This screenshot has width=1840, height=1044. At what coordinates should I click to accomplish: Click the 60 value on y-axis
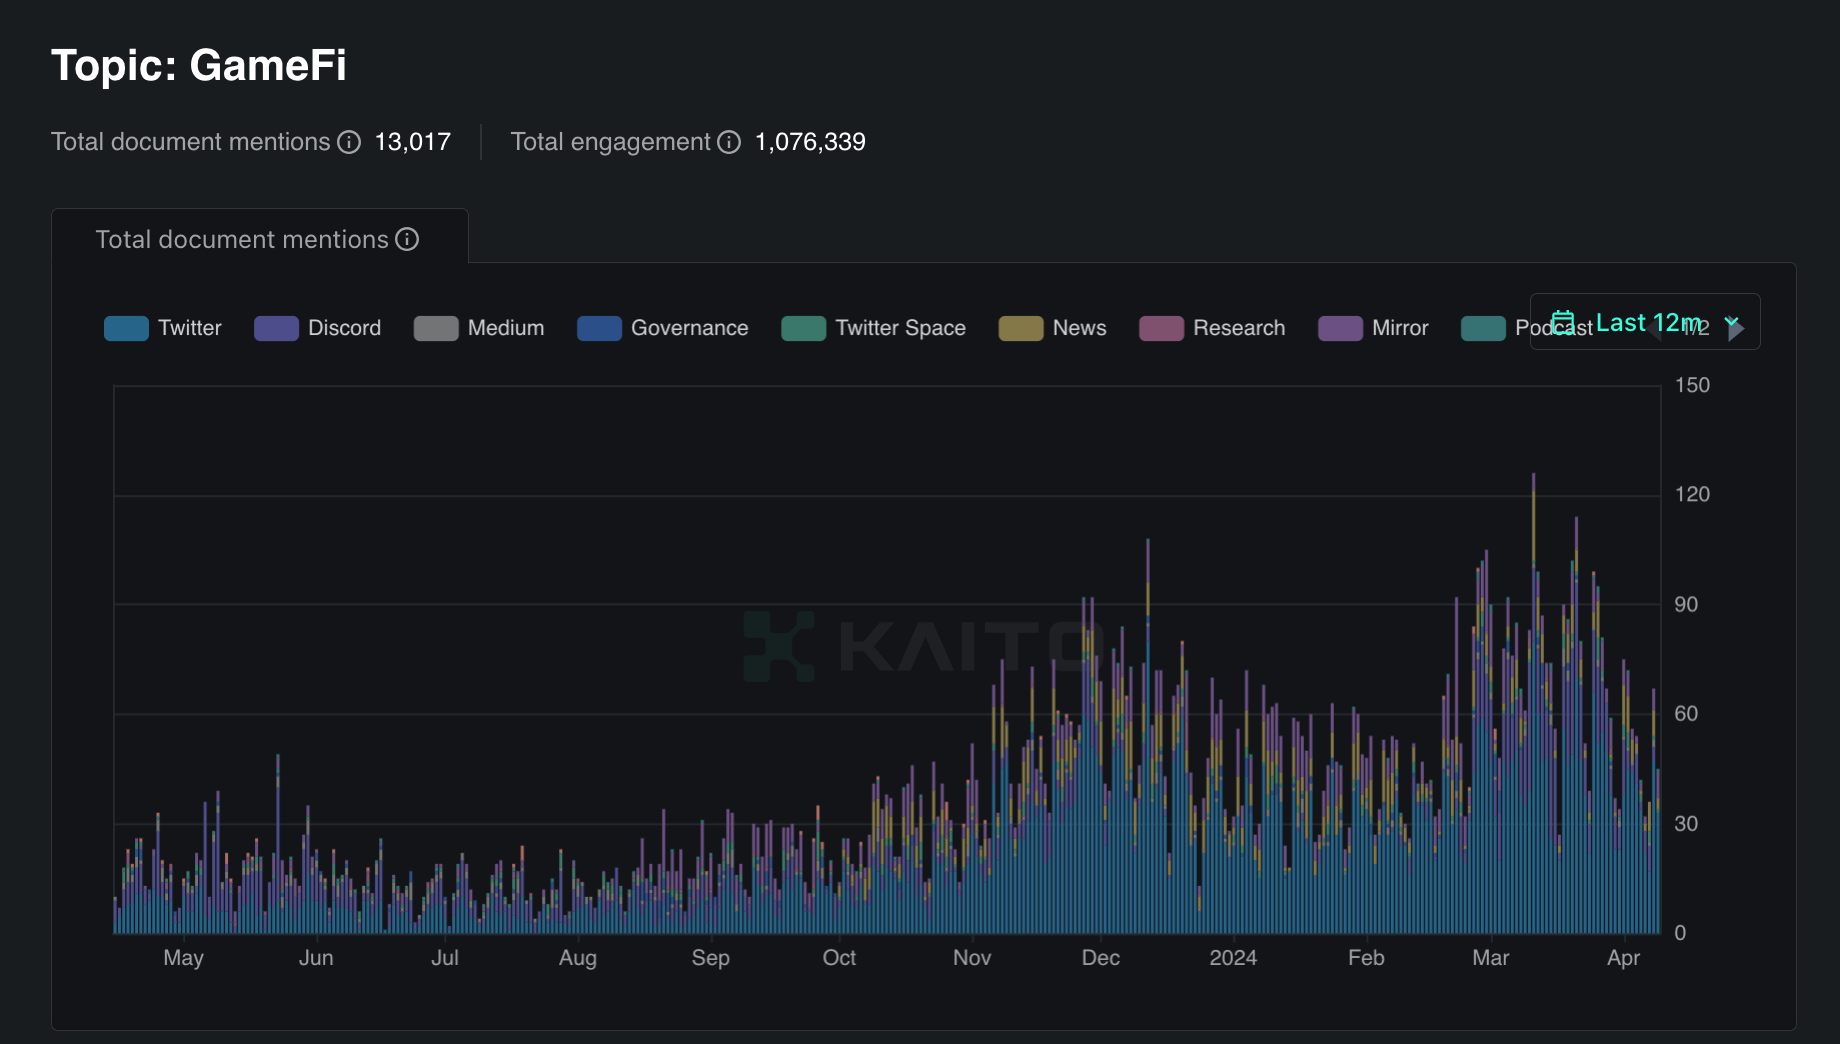point(1686,714)
